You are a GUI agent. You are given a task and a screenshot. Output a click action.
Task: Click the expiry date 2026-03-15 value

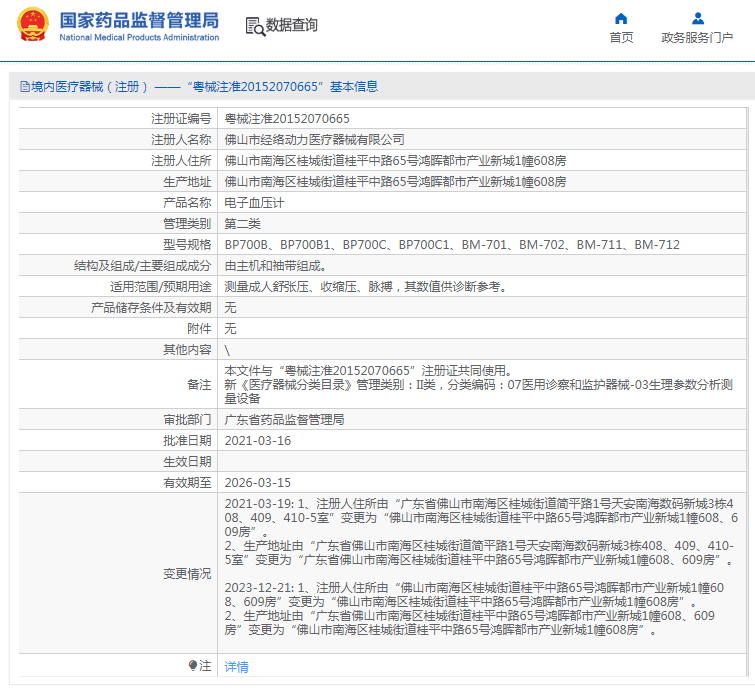[258, 482]
